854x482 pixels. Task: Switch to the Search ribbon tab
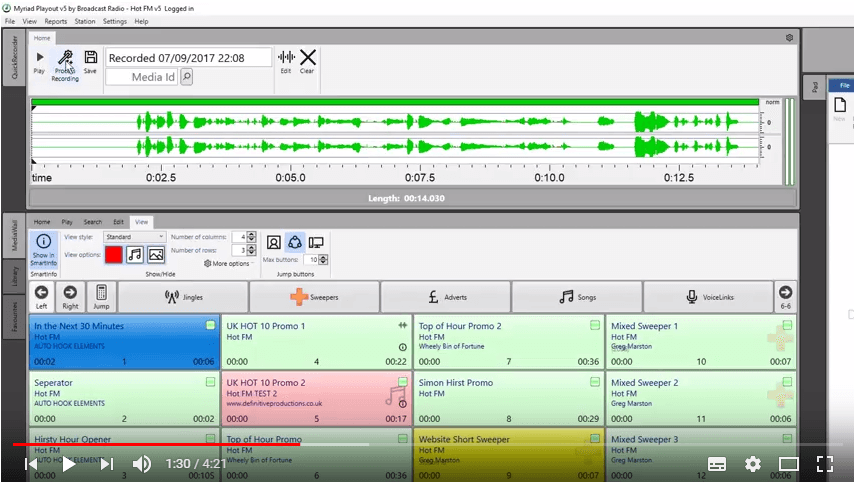point(92,222)
